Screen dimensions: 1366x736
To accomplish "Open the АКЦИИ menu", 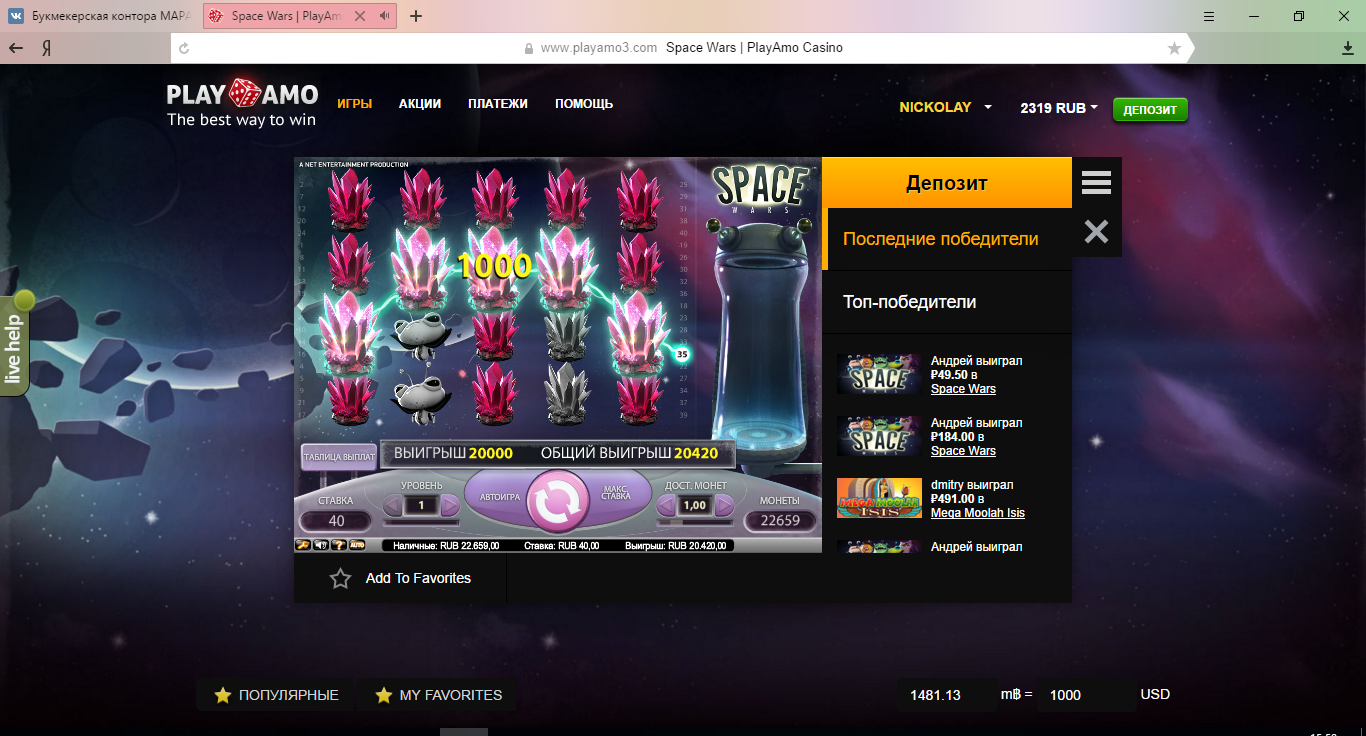I will [420, 104].
